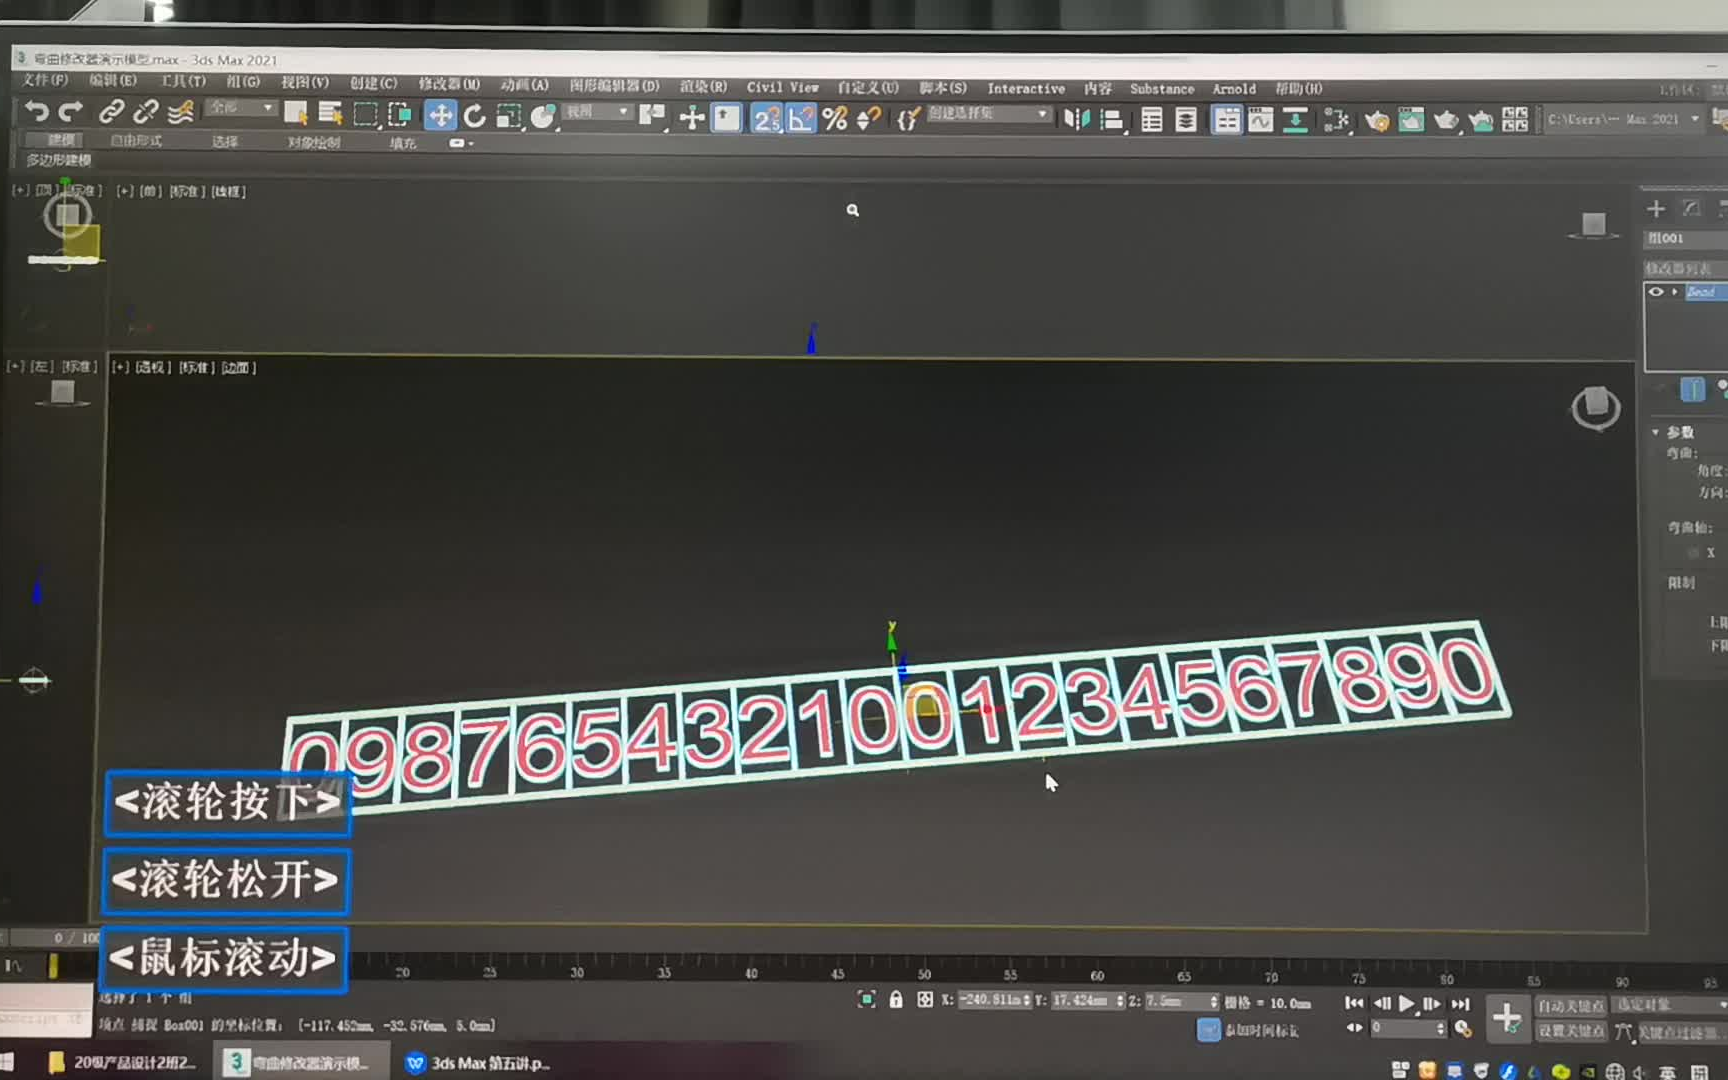Viewport: 1728px width, 1080px height.
Task: Select the Select and Rotate tool
Action: point(475,117)
